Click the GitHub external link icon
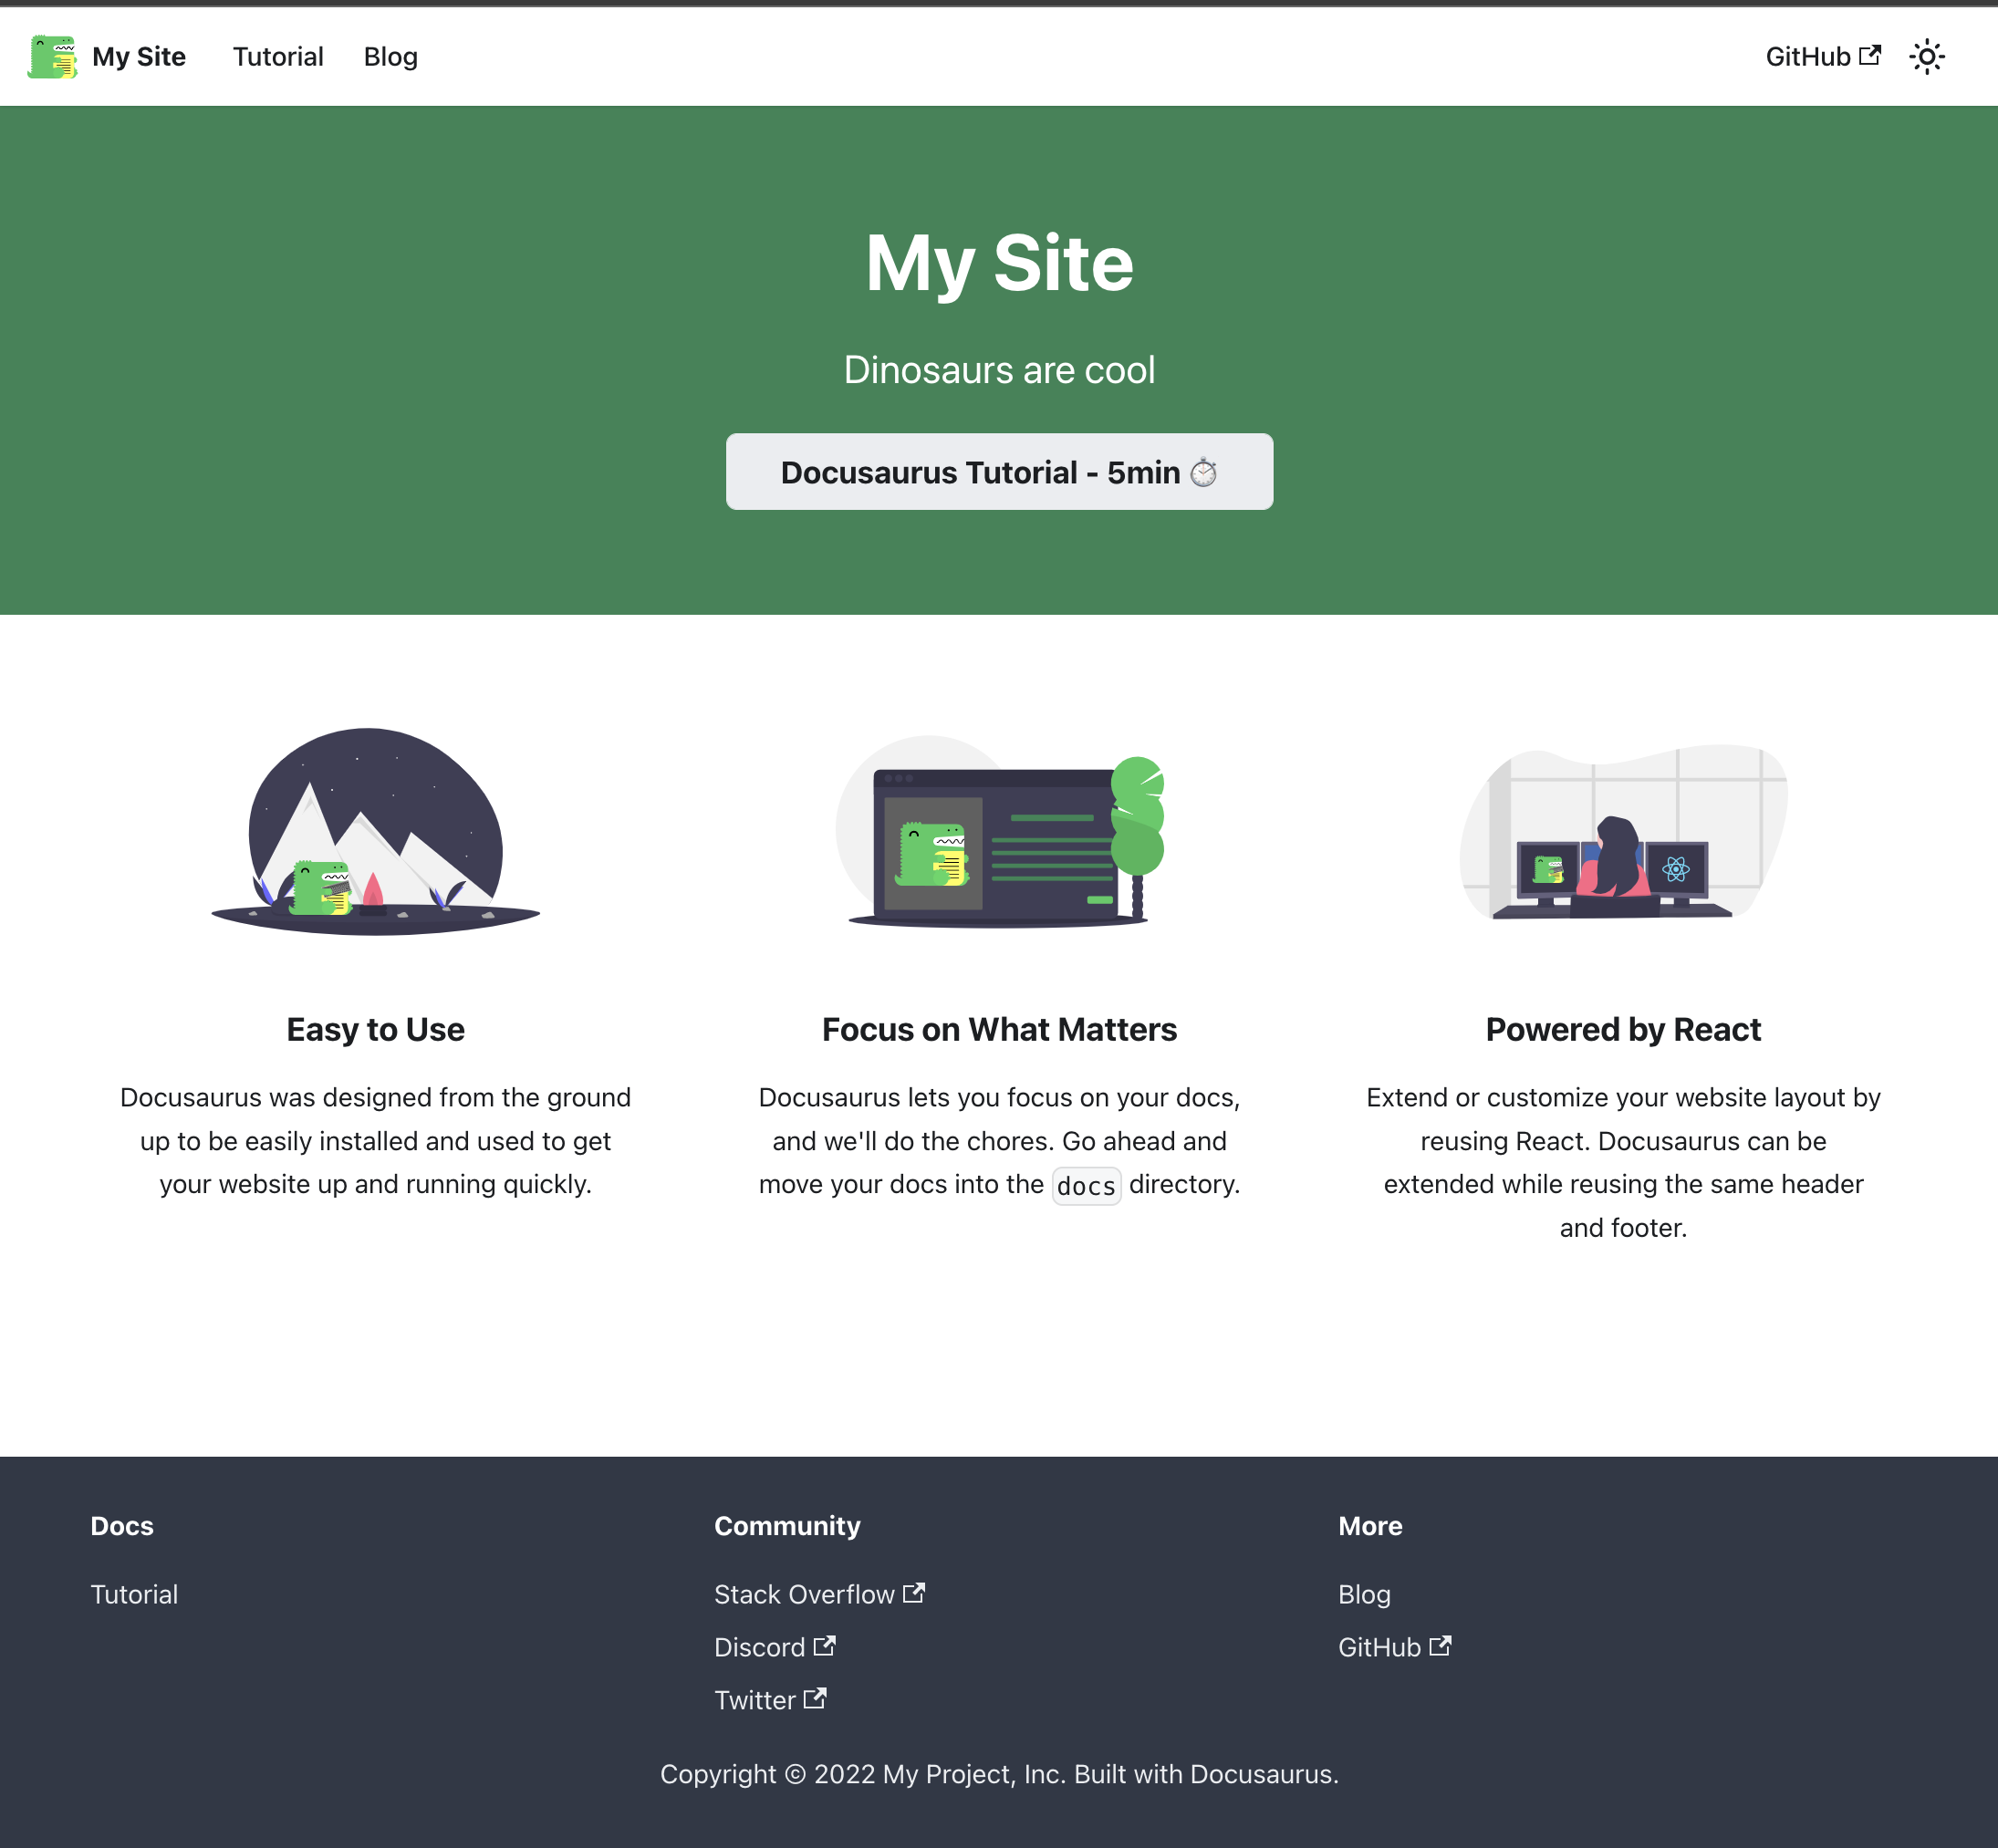 click(x=1869, y=56)
